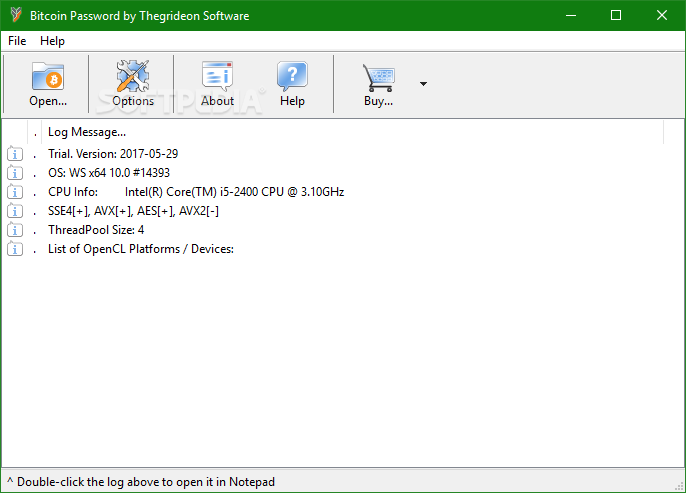Click info icon beside ThreadPool Size row

[x=15, y=230]
